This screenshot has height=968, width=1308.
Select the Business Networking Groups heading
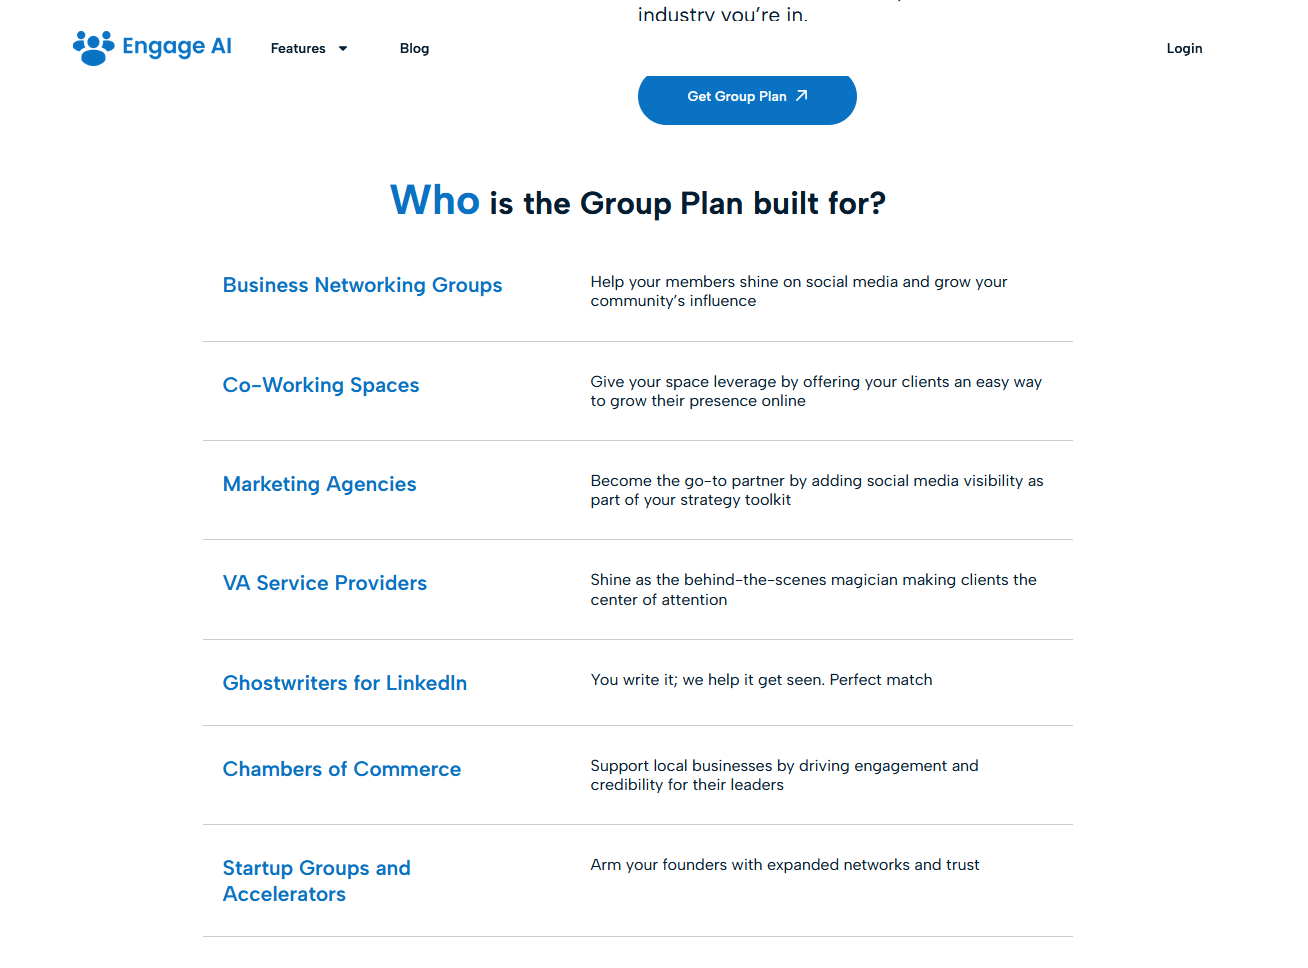[362, 285]
